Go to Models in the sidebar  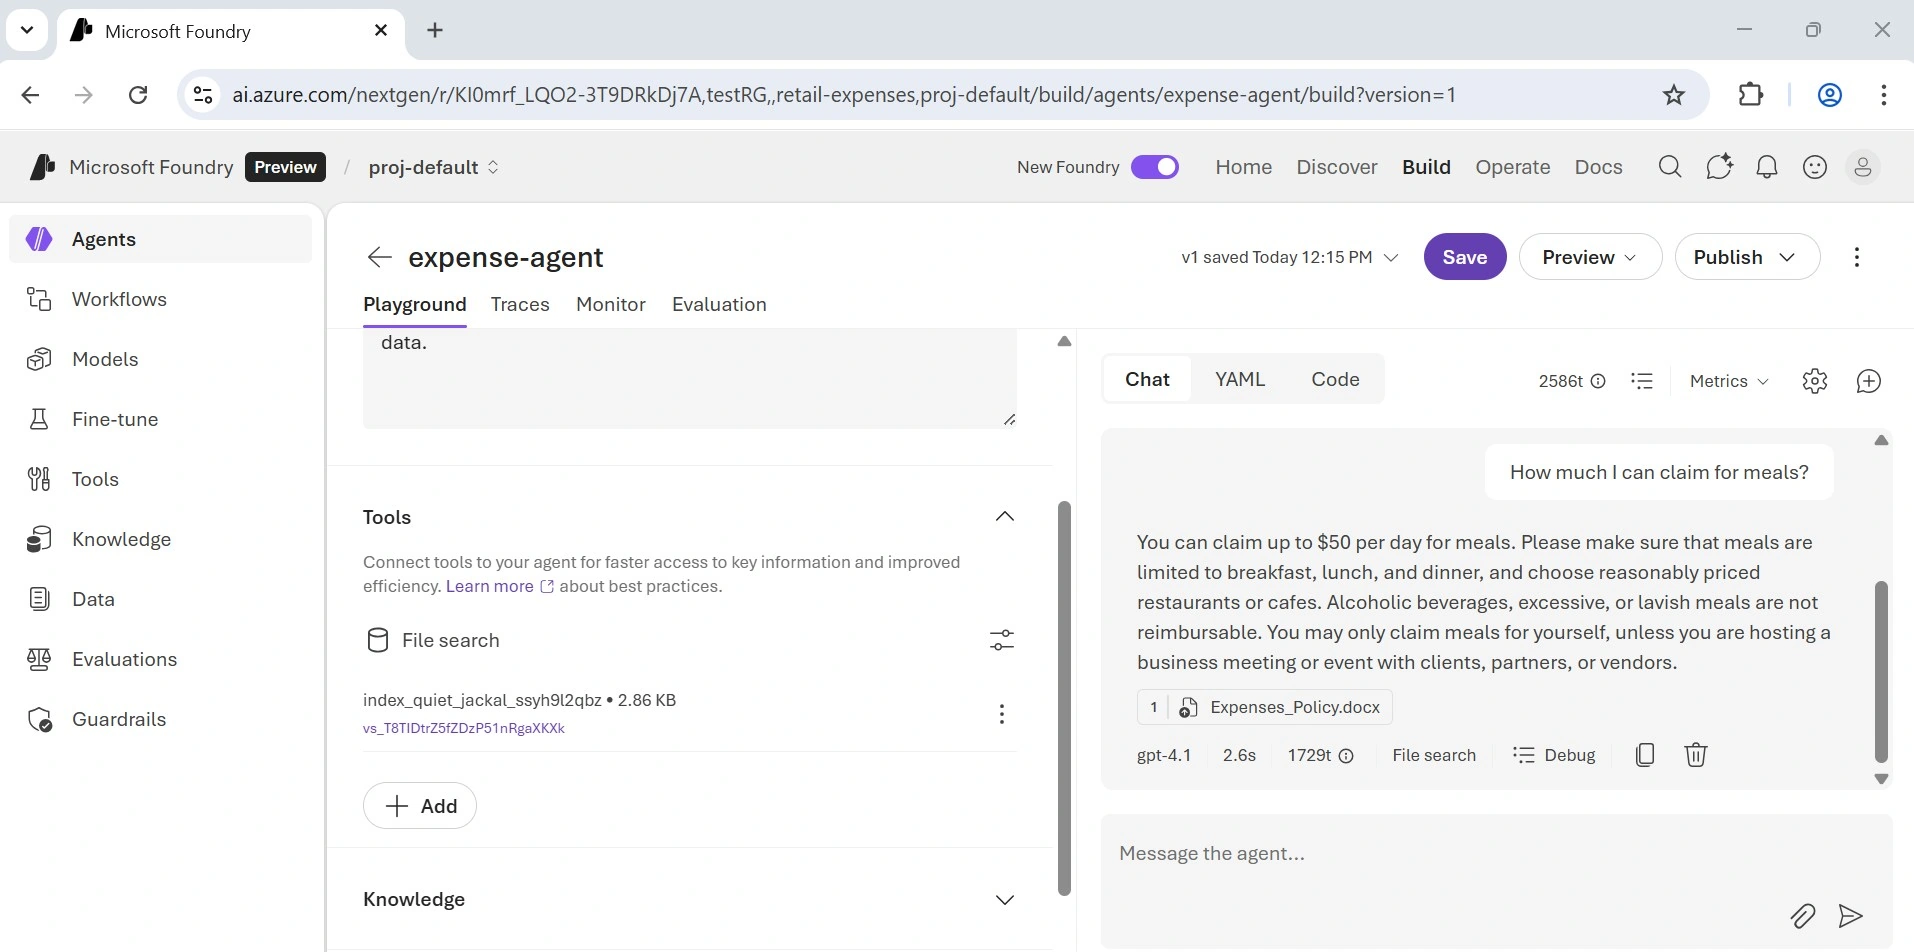(161, 359)
